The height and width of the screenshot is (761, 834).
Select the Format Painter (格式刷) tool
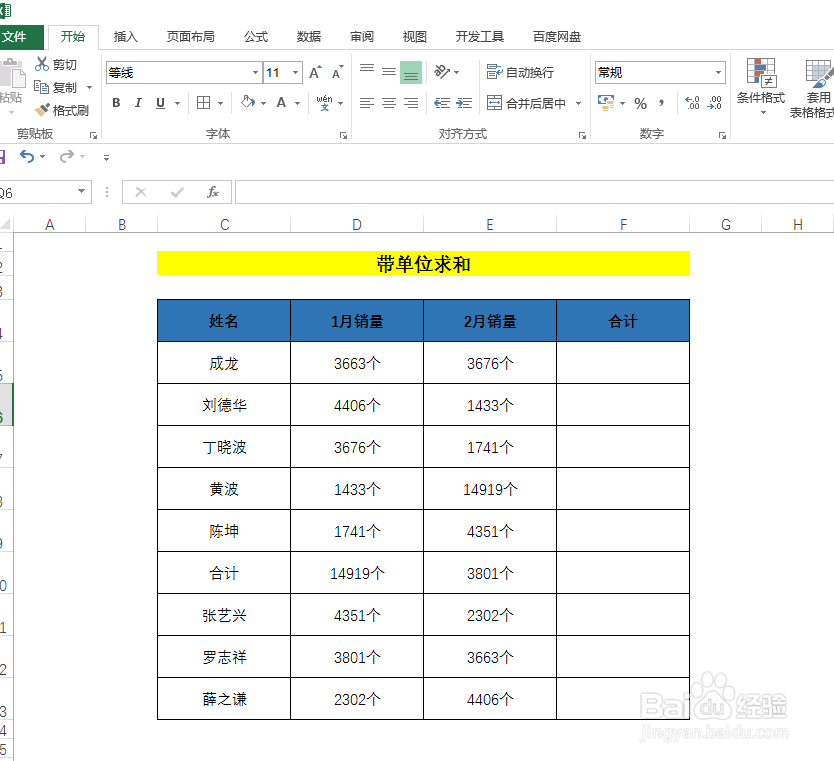click(62, 110)
